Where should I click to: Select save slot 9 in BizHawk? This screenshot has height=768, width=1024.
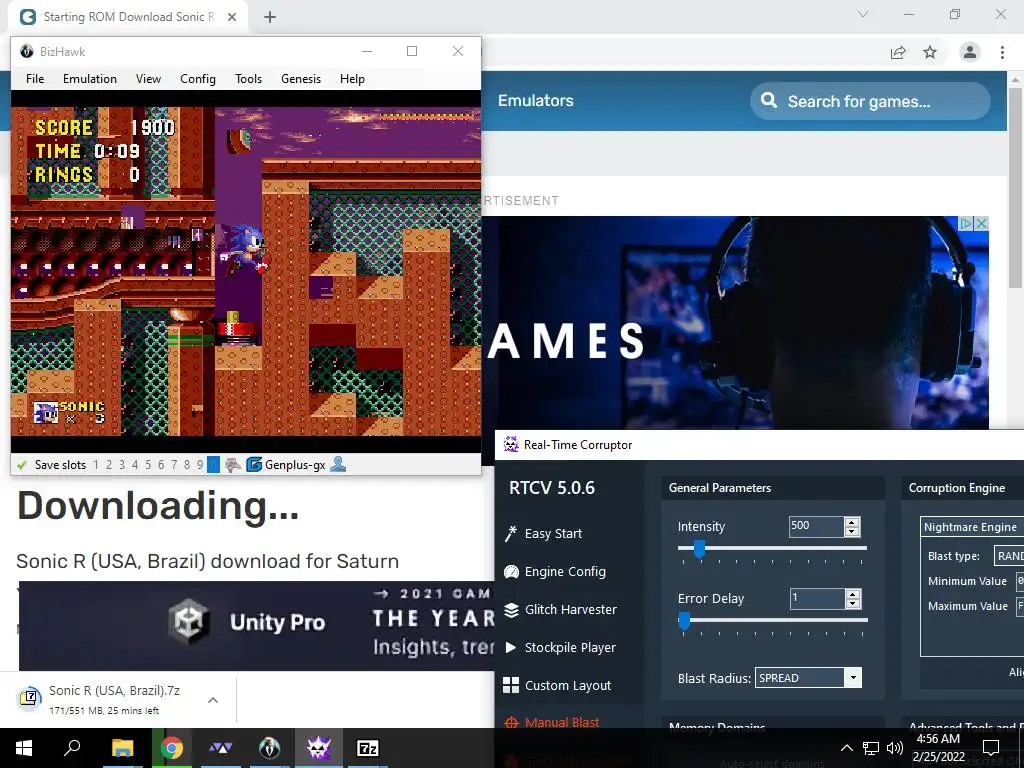pyautogui.click(x=200, y=465)
